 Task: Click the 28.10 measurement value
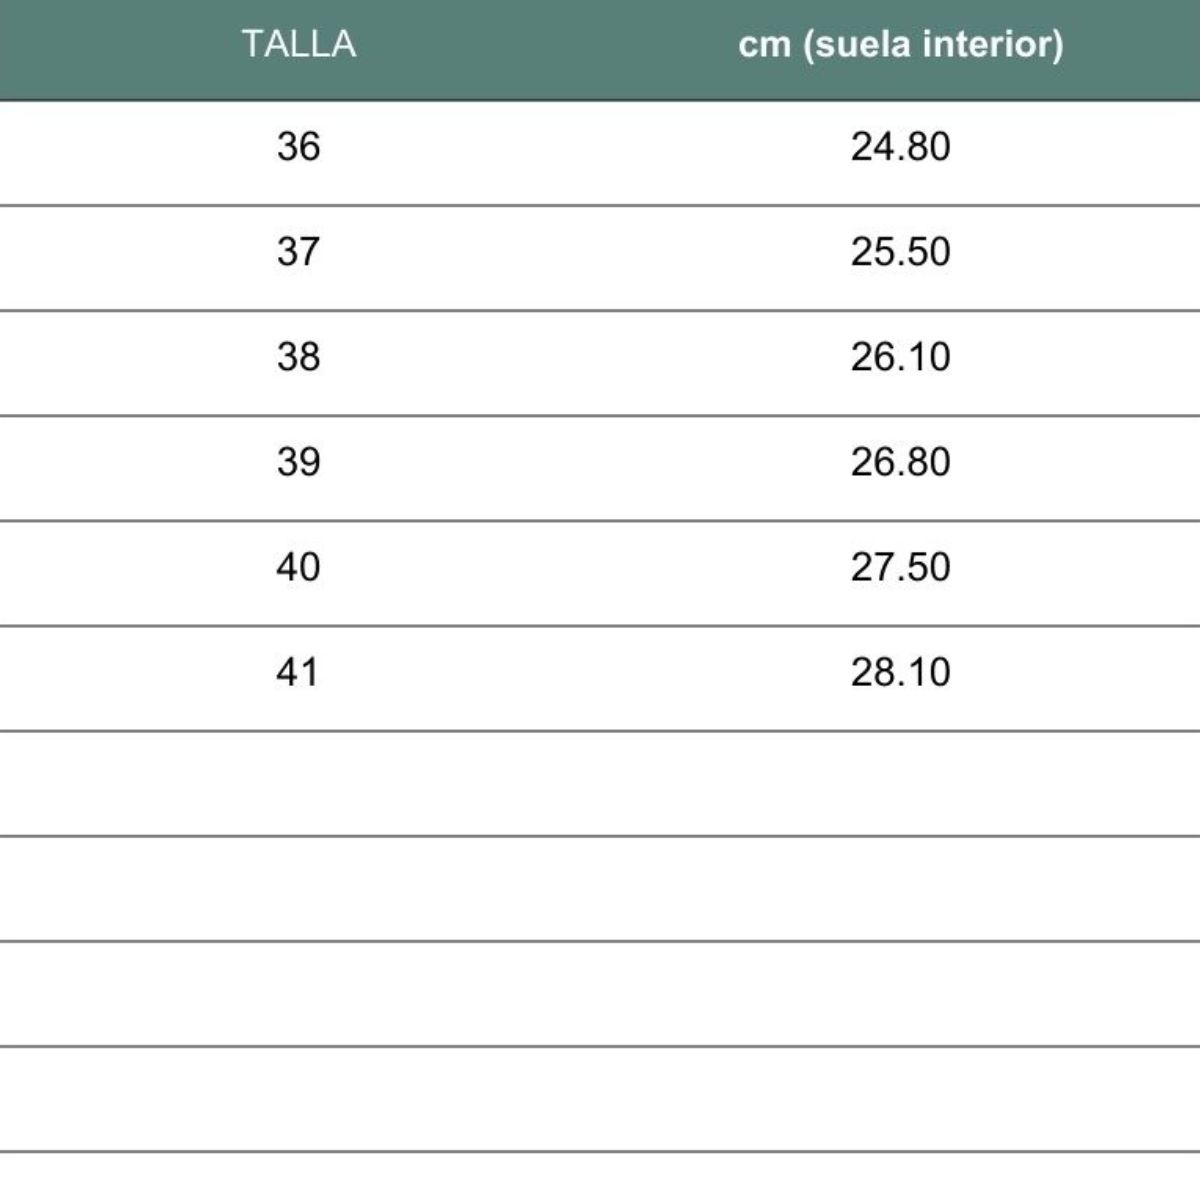point(900,672)
